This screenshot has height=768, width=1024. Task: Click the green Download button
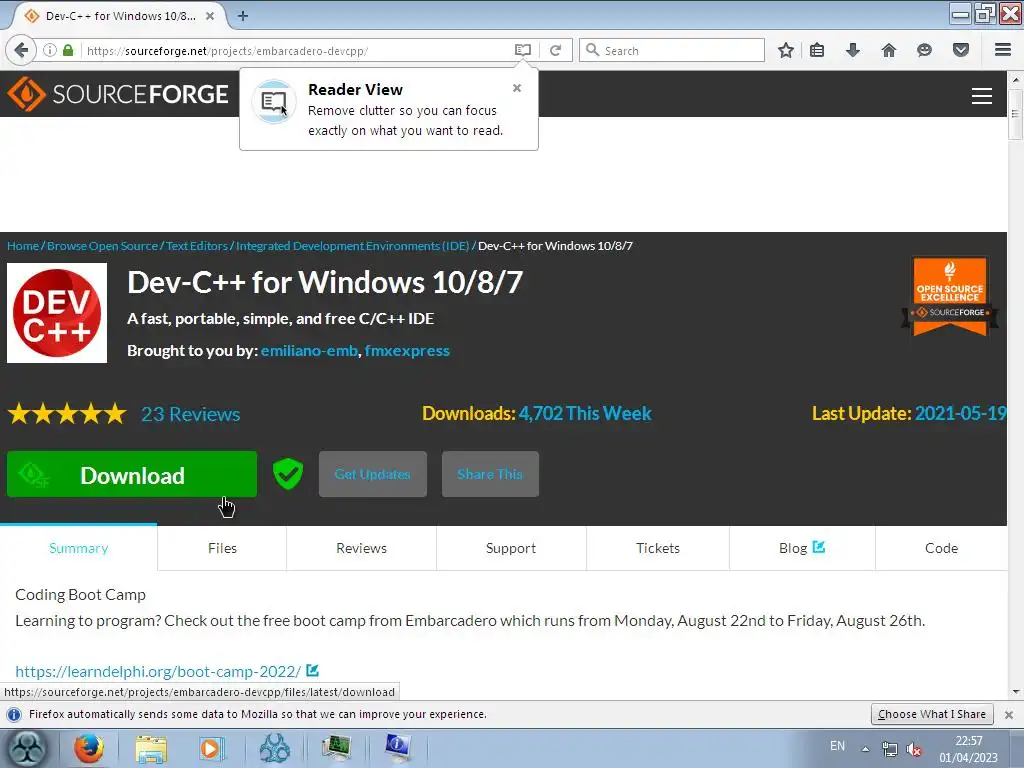tap(132, 474)
